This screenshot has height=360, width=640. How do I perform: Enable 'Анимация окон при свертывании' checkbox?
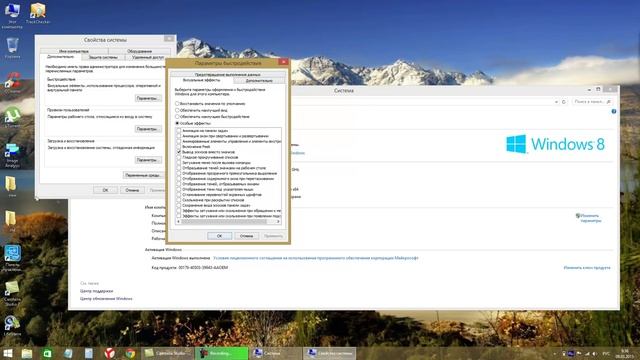pyautogui.click(x=178, y=136)
